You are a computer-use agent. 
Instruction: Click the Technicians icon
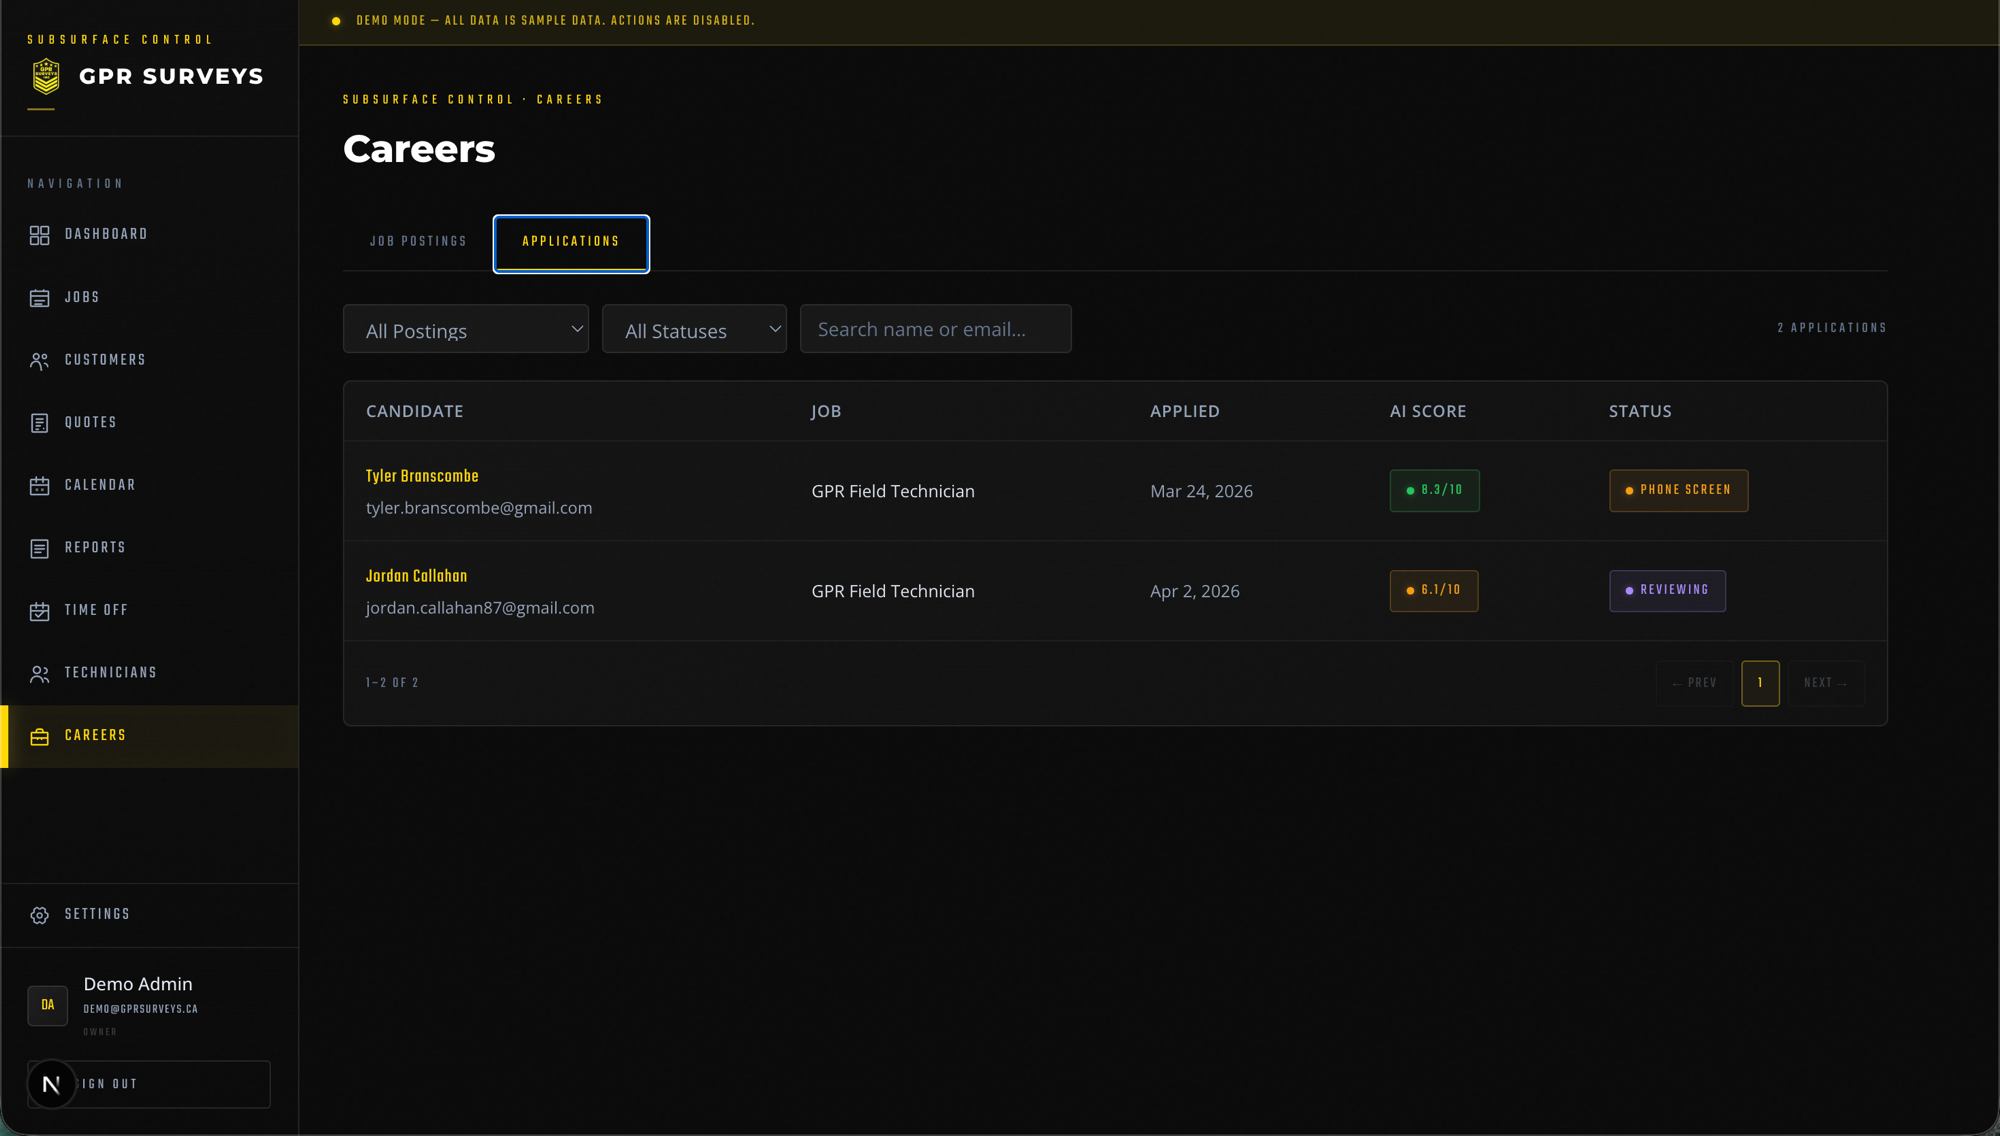[39, 674]
